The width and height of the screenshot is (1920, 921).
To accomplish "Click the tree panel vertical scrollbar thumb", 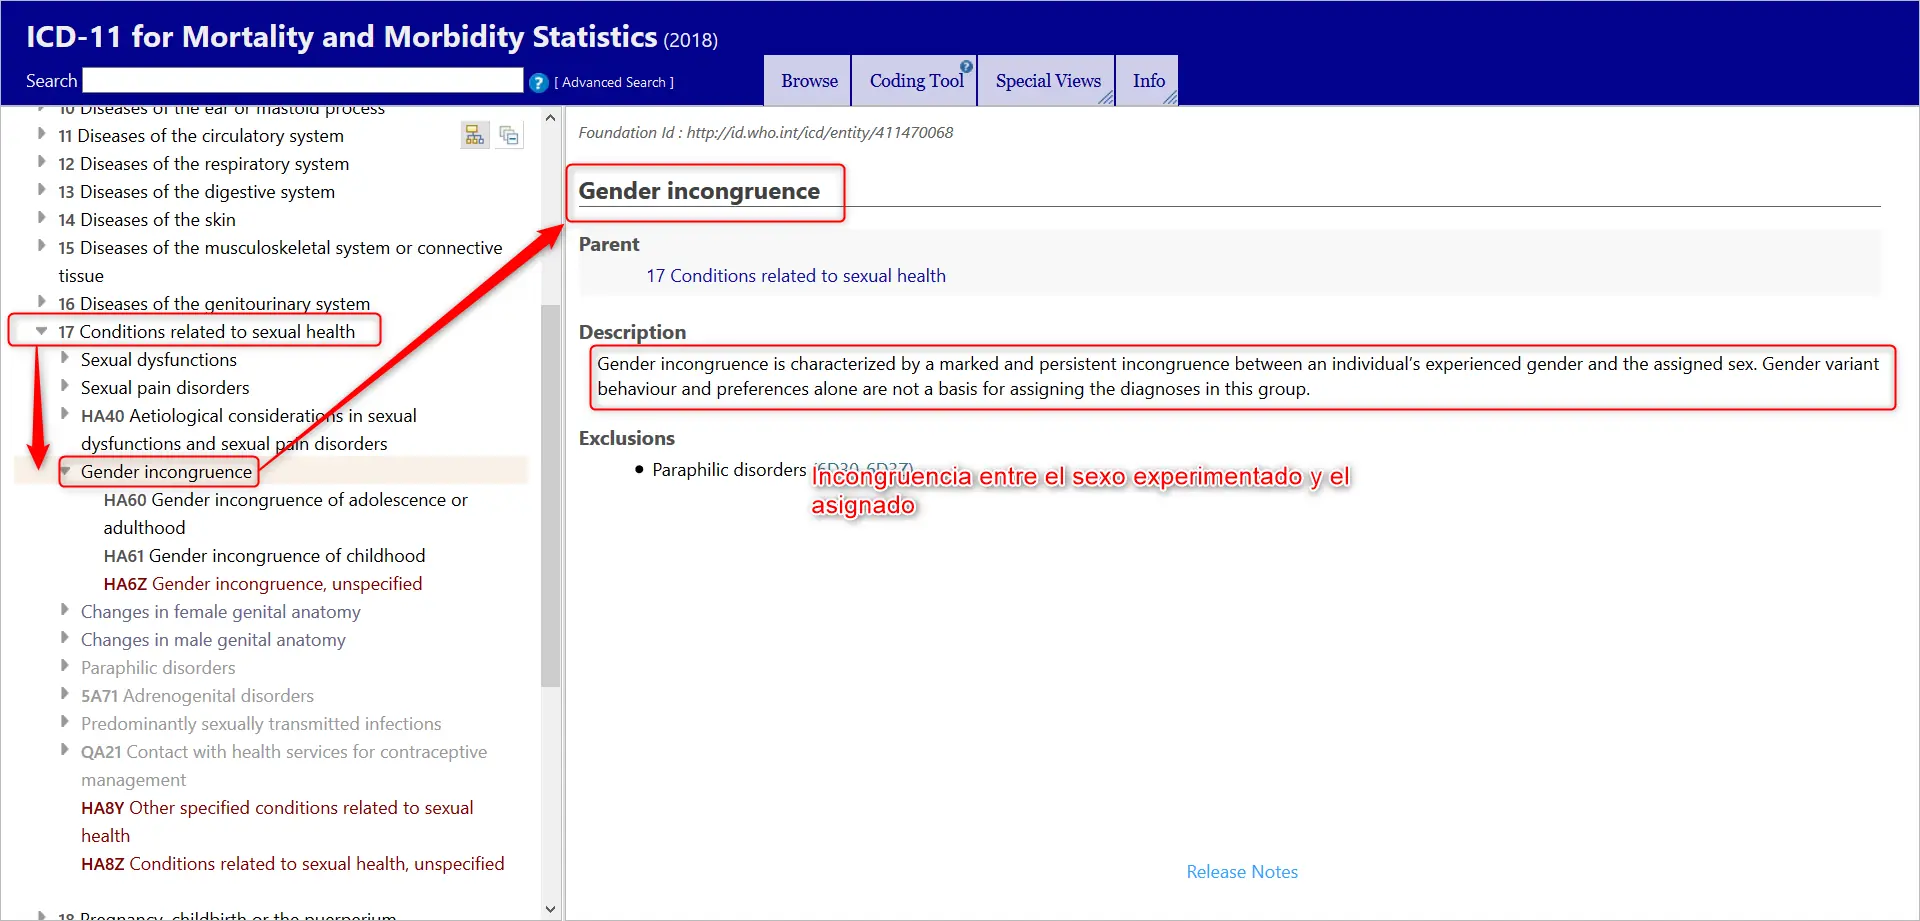I will click(550, 495).
